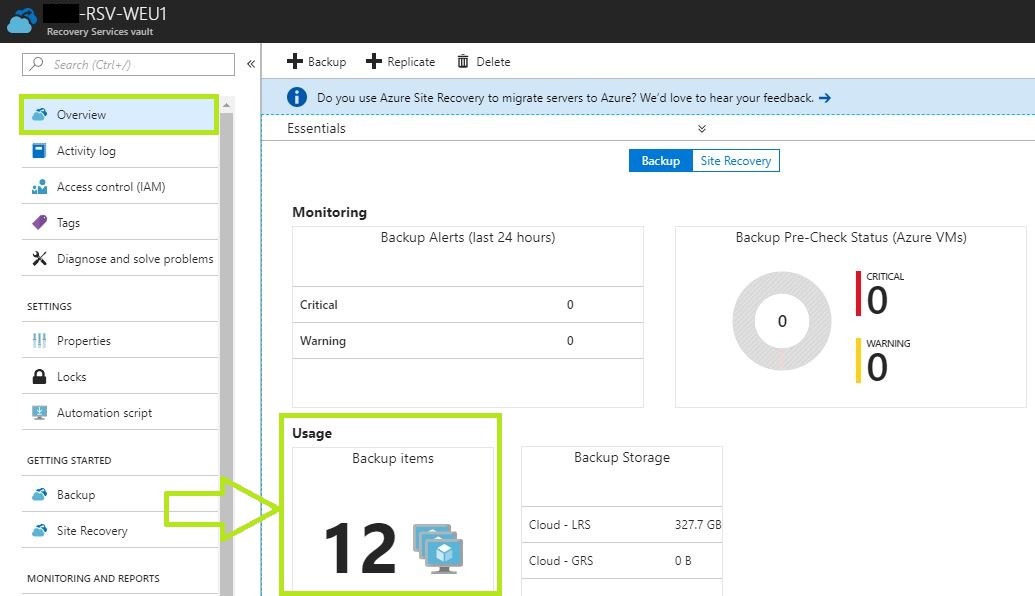Click the Overview cloud icon
The width and height of the screenshot is (1035, 596).
point(40,114)
